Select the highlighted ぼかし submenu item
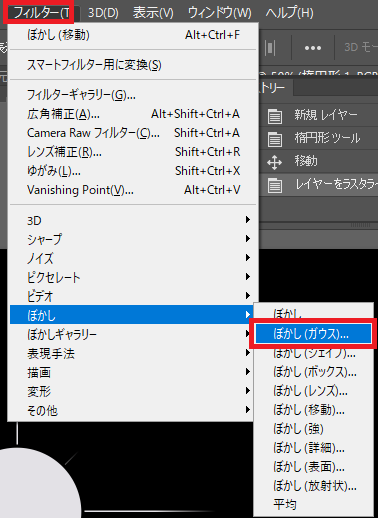378x518 pixels. (x=132, y=315)
